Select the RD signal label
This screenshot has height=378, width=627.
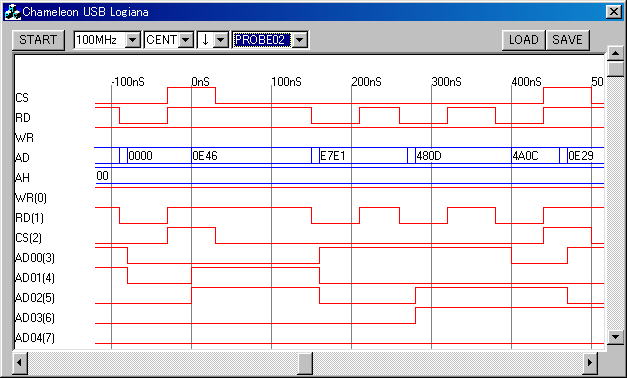point(23,118)
